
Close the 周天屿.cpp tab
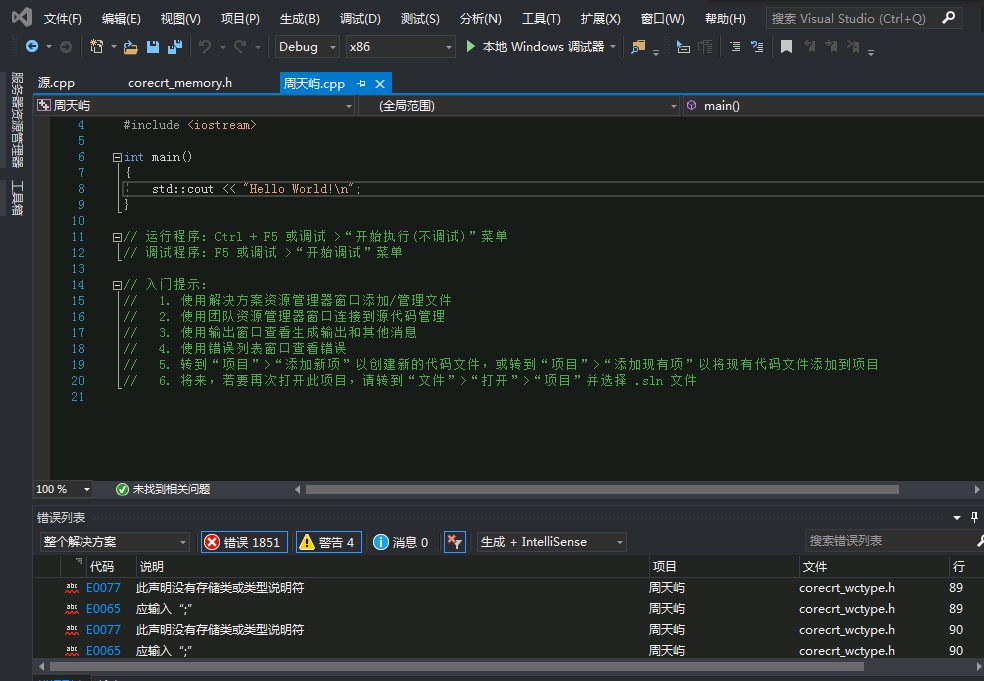380,83
